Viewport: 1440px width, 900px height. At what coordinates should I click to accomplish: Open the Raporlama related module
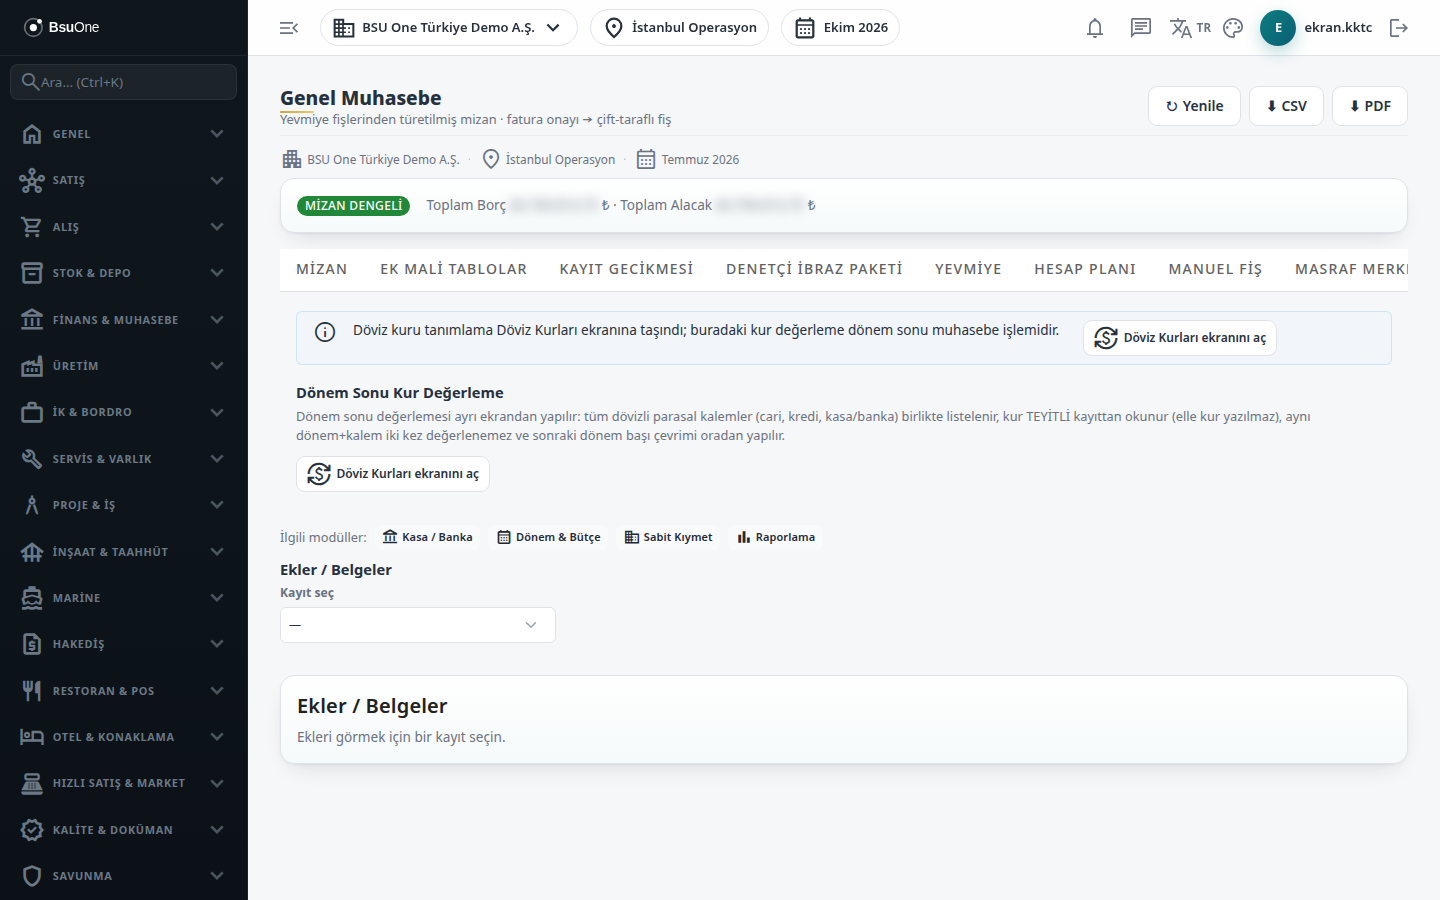coord(776,537)
